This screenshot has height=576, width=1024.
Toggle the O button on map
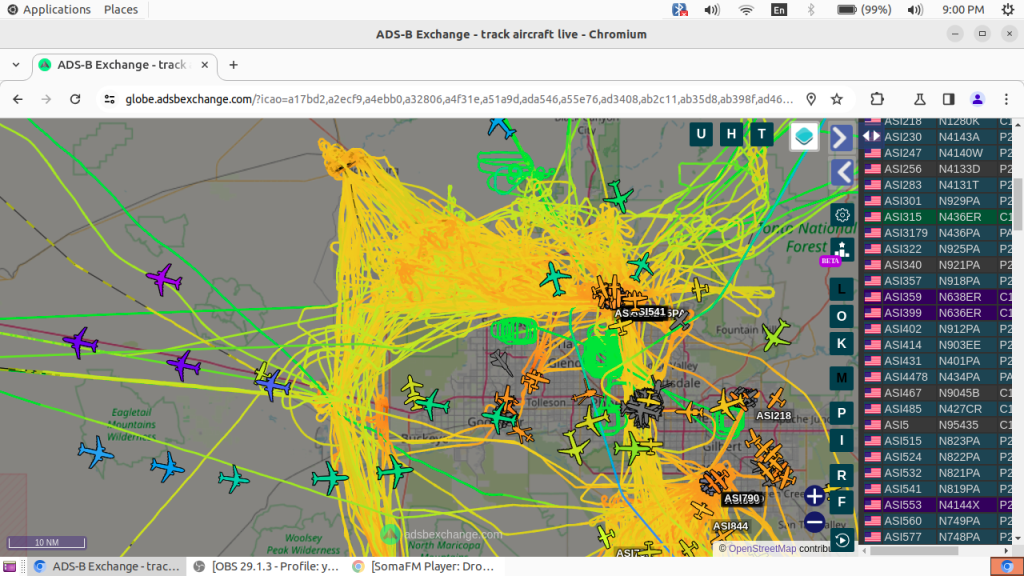click(841, 316)
